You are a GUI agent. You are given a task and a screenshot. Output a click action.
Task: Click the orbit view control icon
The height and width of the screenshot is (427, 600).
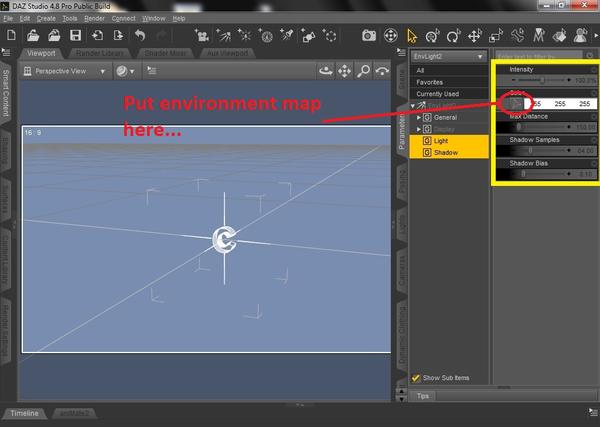(x=326, y=71)
